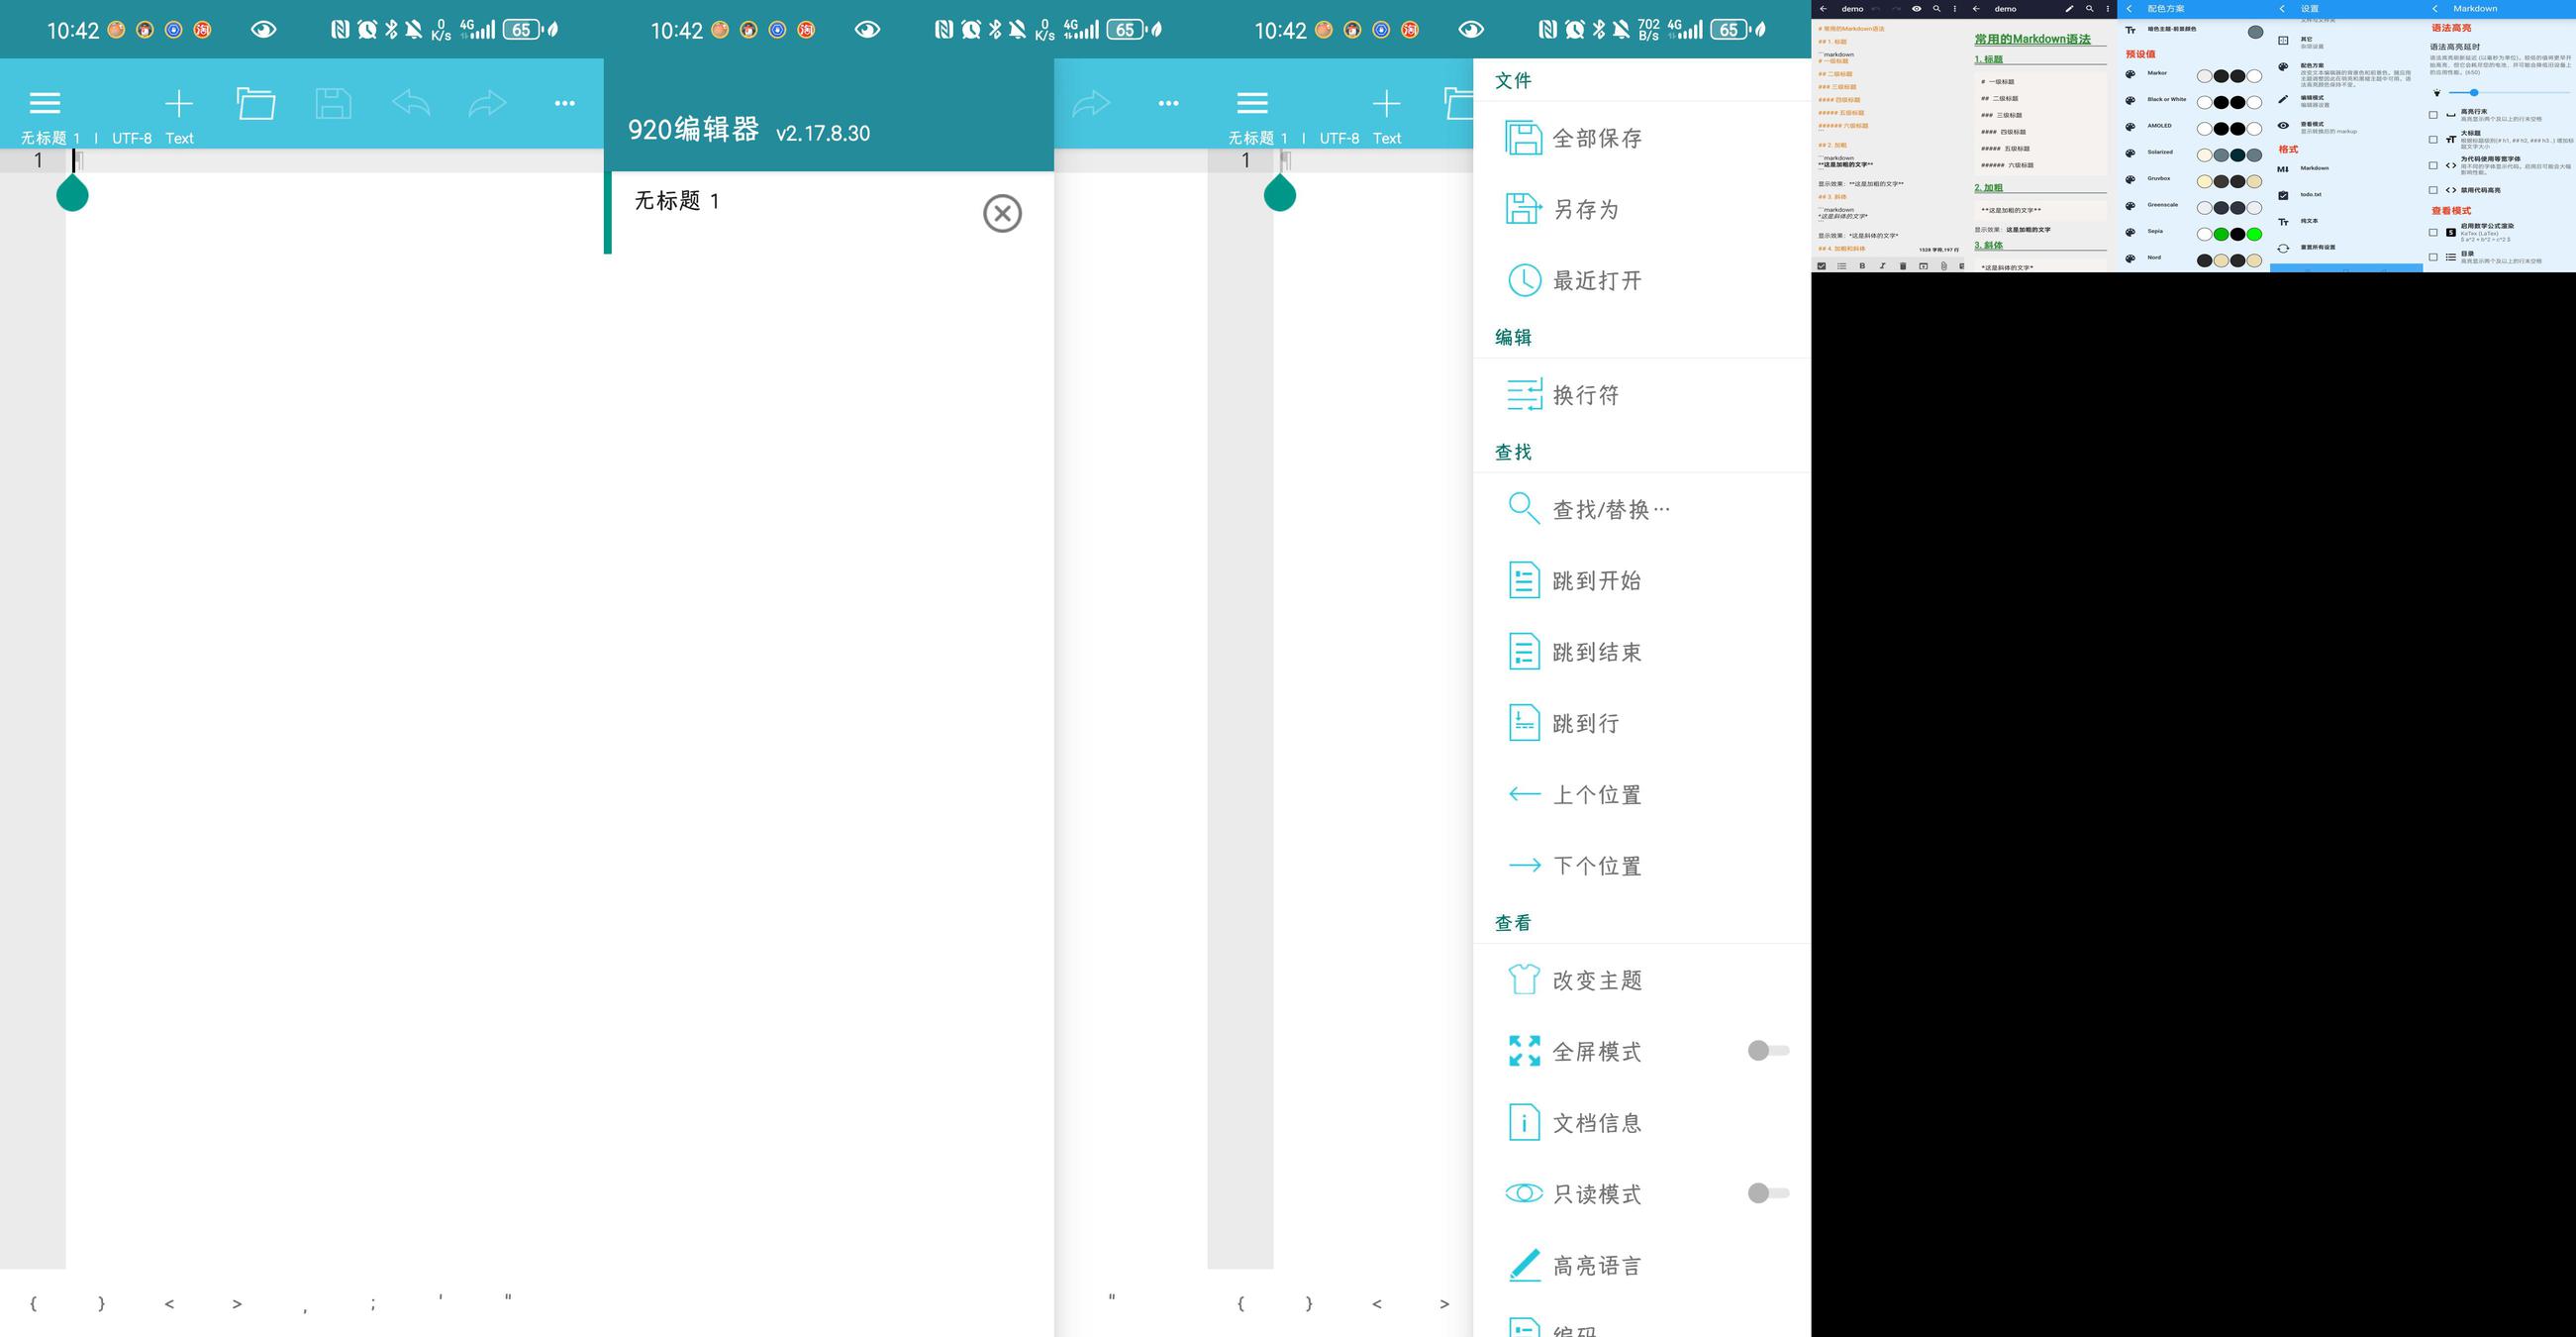This screenshot has height=1337, width=2576.
Task: Tap the plus icon next to the 文件 side menu
Action: (x=1386, y=103)
